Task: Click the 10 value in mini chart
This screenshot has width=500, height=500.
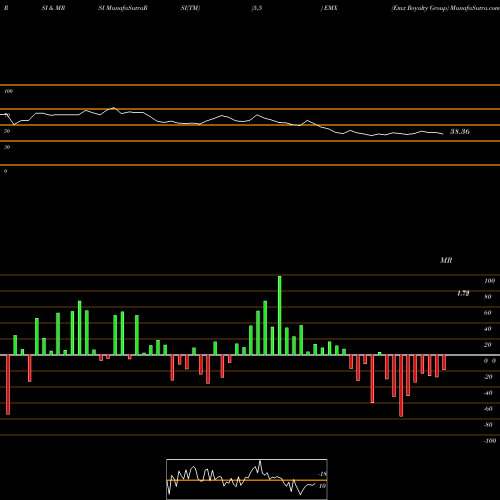Action: [322, 486]
